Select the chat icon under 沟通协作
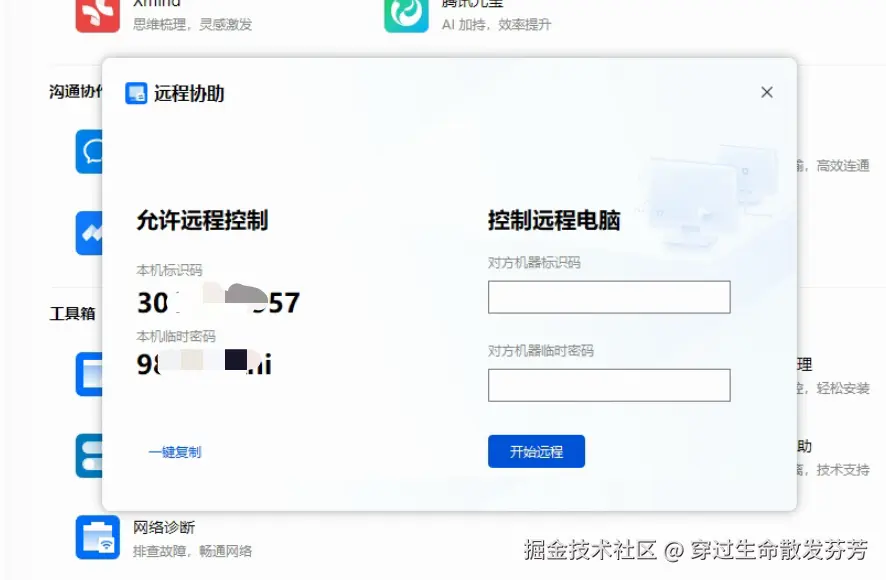 coord(91,152)
